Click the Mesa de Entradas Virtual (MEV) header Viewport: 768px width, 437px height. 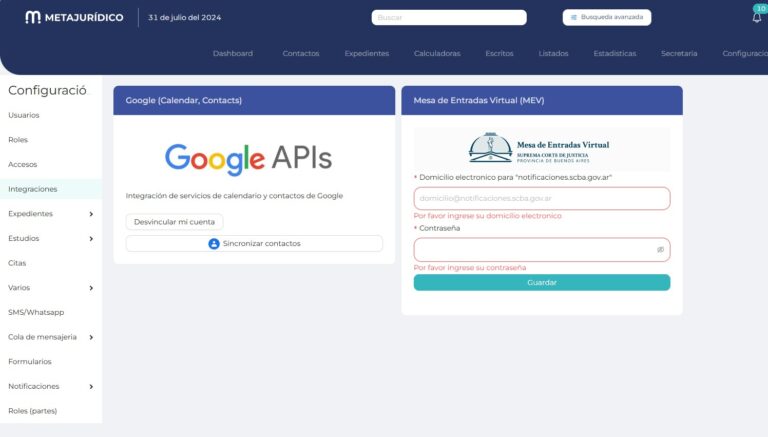tap(542, 100)
